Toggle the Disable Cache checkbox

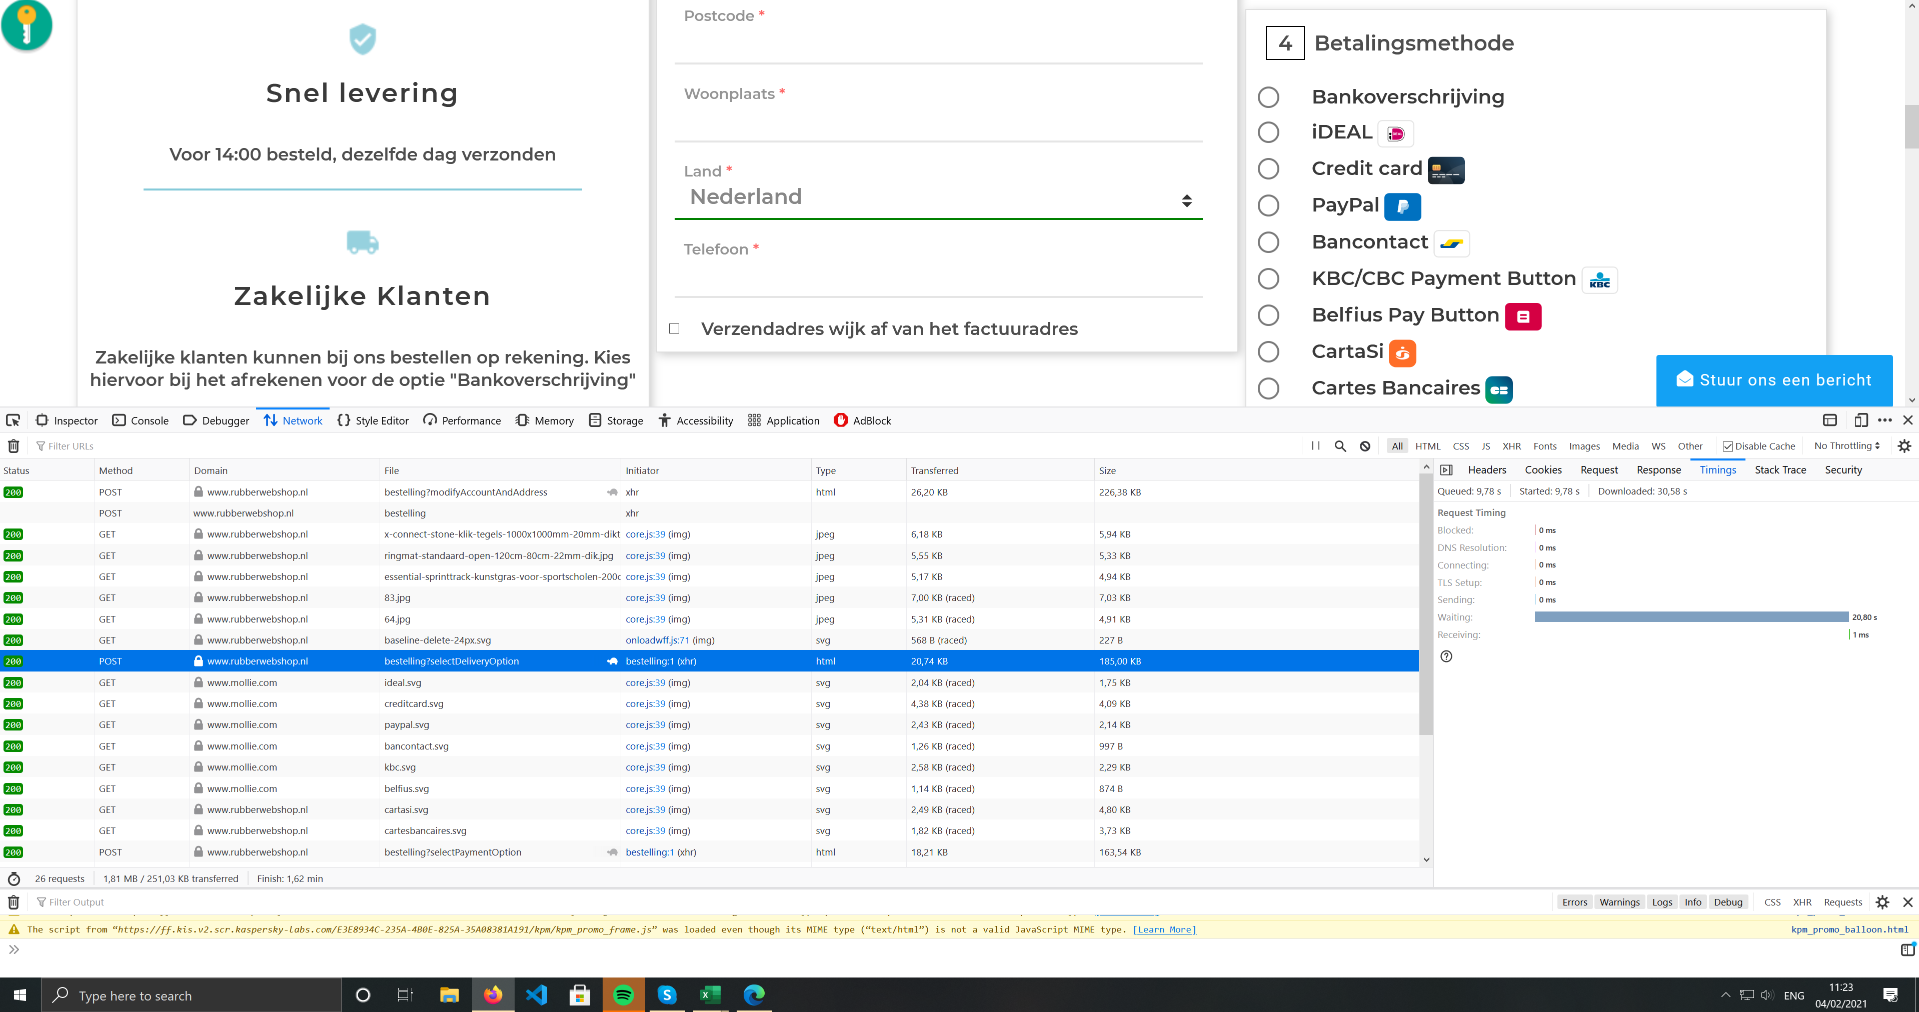coord(1728,446)
